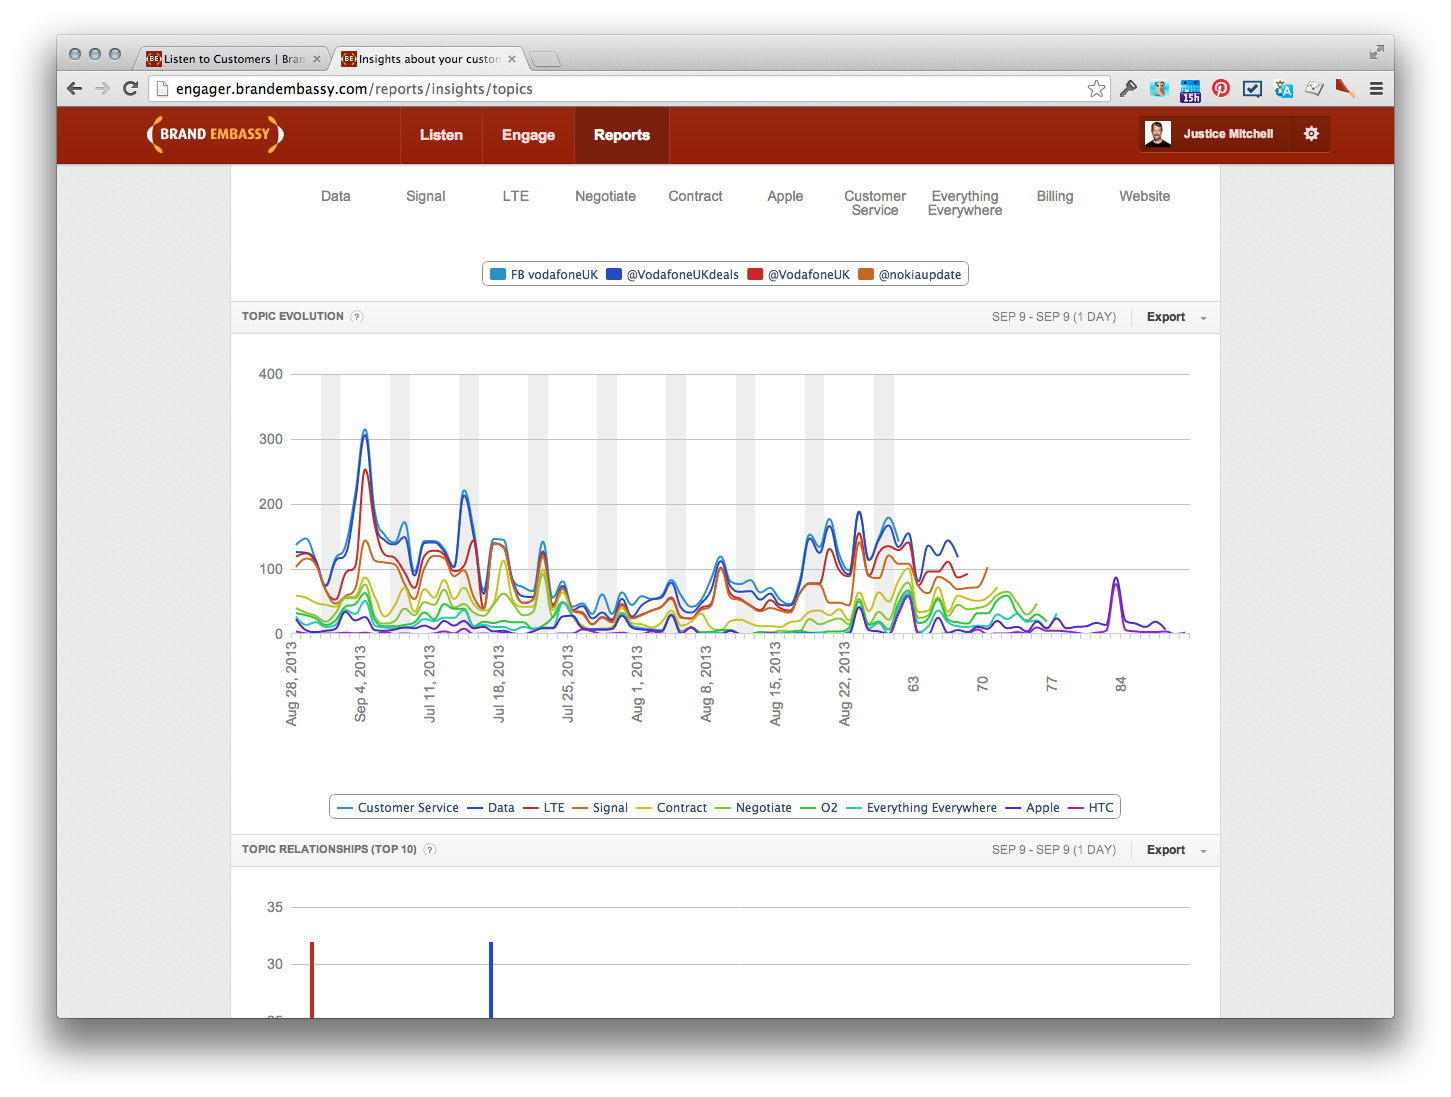Toggle Negotiate line in chart legend
The width and height of the screenshot is (1451, 1097).
[754, 808]
